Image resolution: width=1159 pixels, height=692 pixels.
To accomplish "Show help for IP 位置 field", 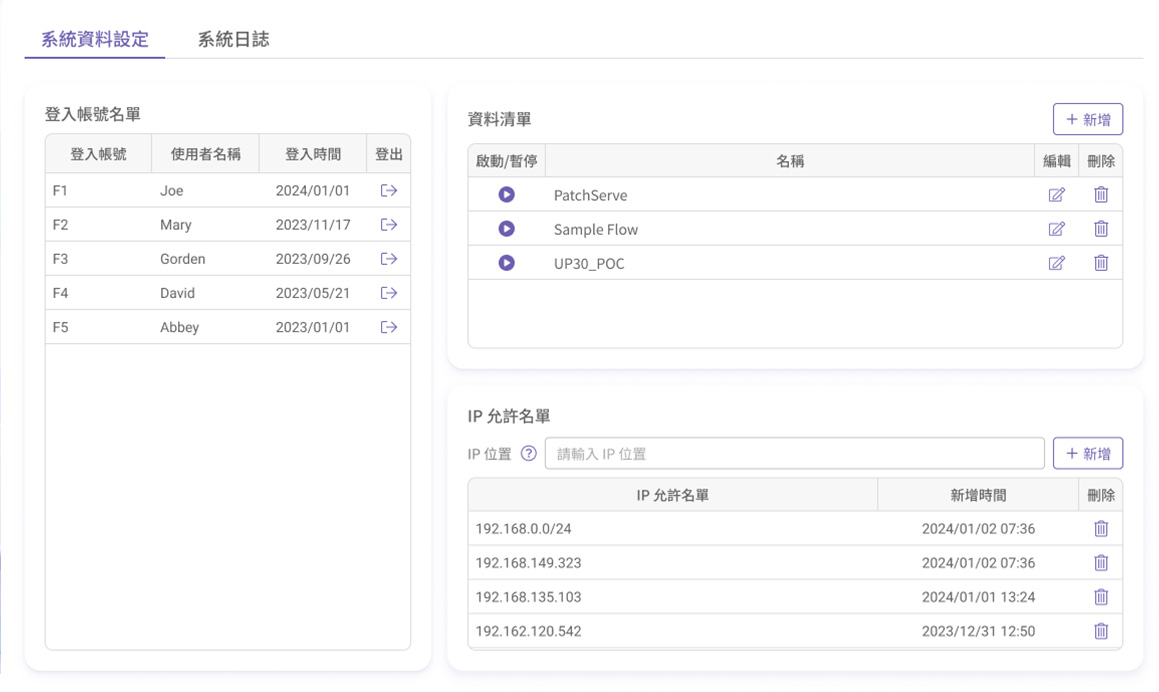I will click(529, 454).
